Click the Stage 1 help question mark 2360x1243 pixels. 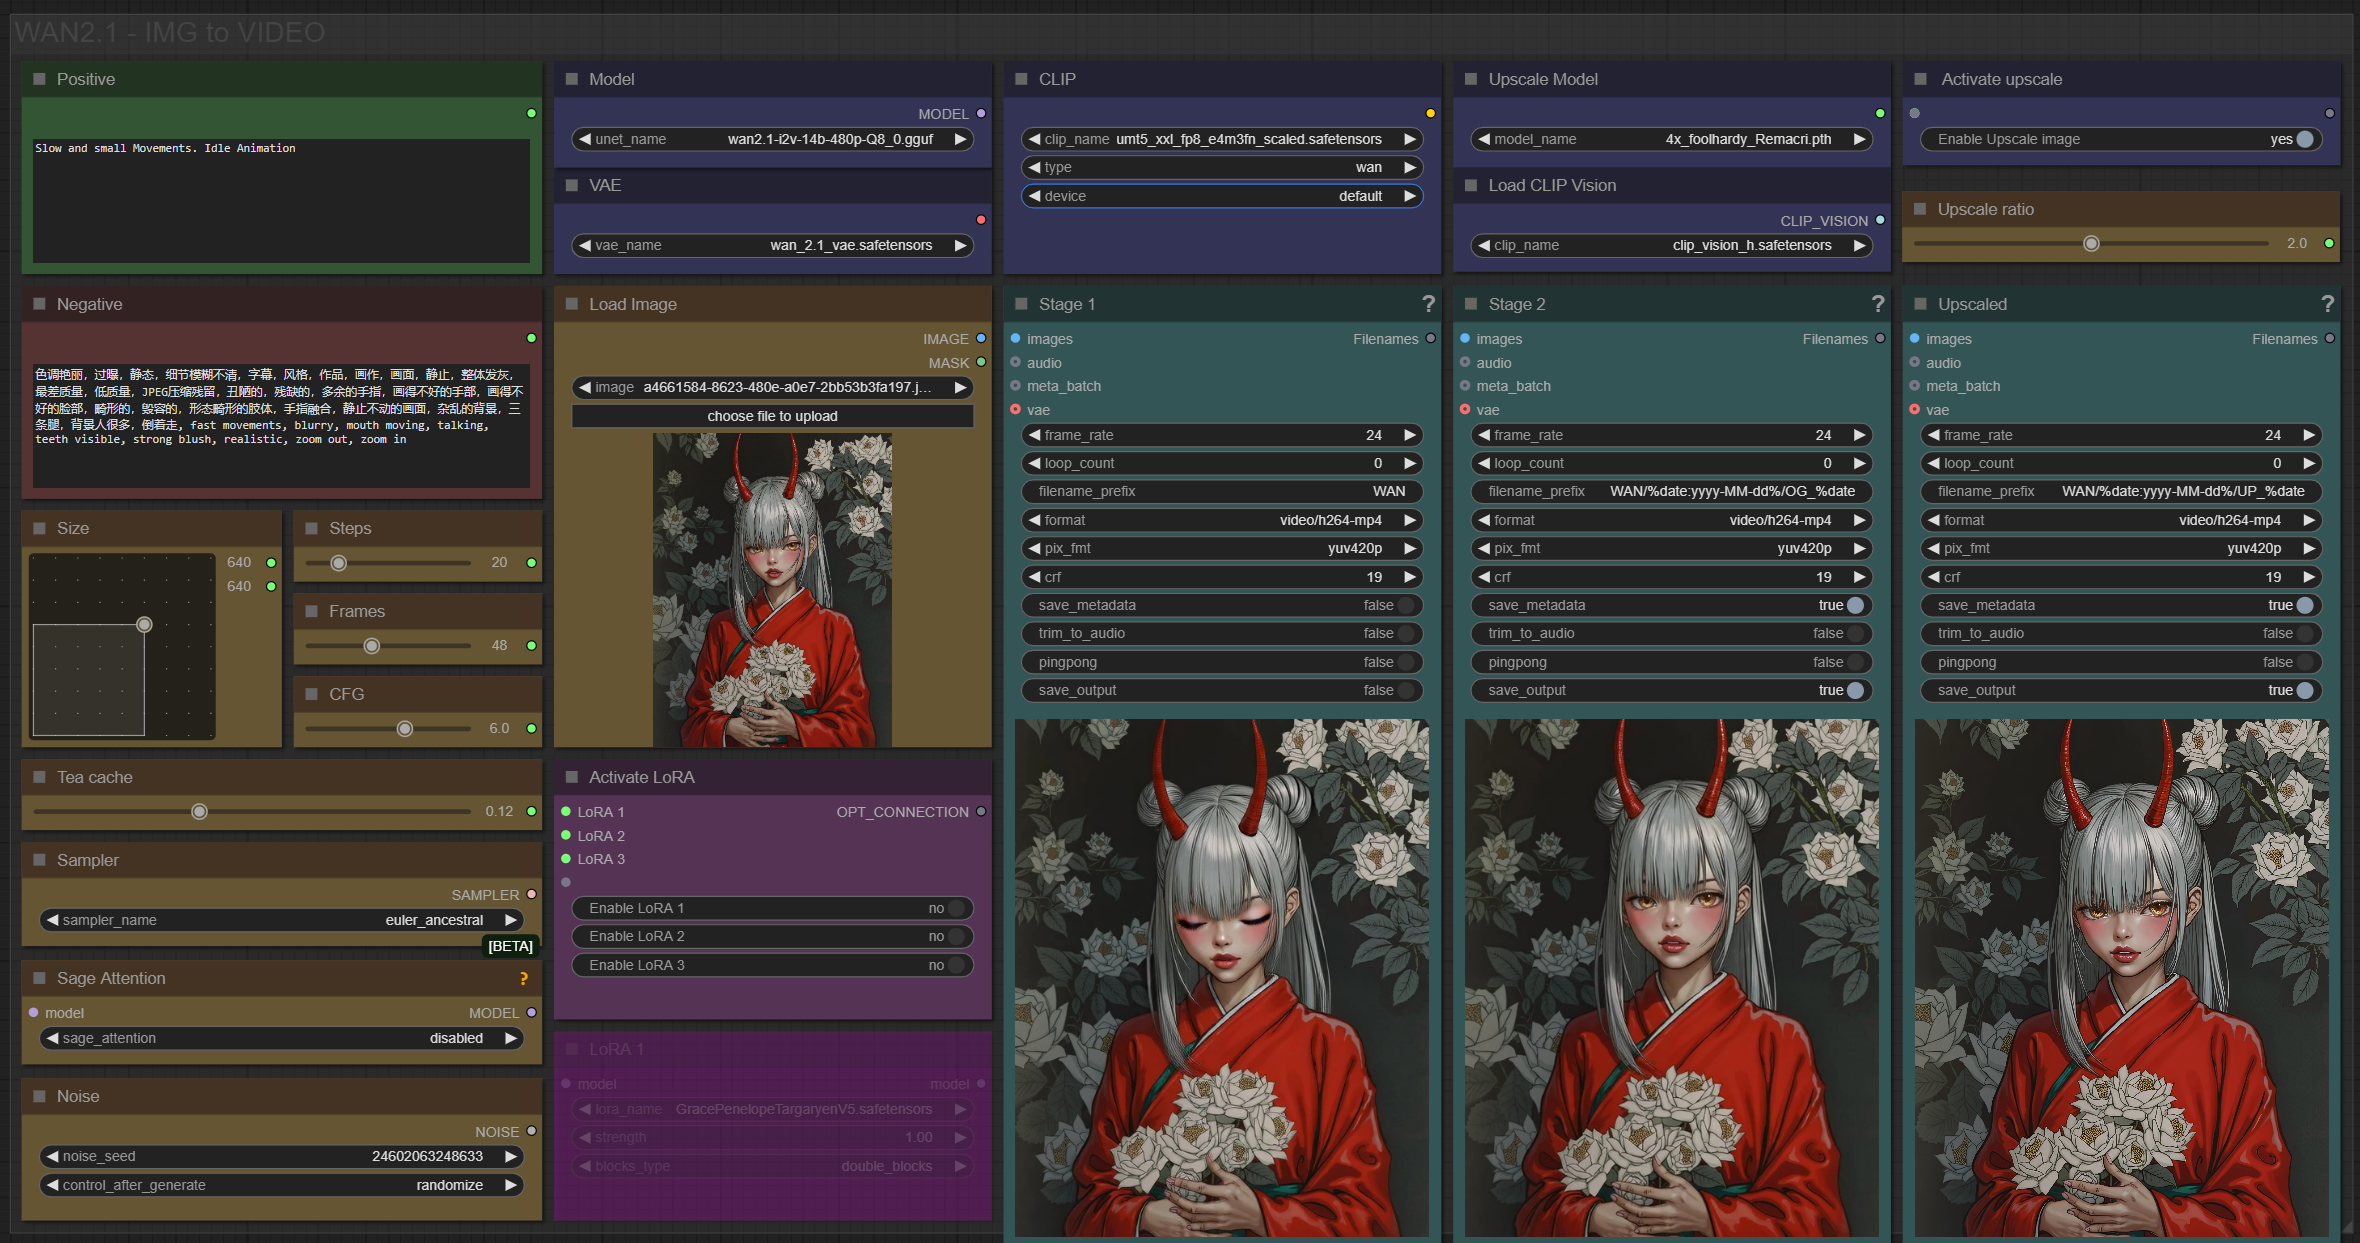click(x=1428, y=304)
